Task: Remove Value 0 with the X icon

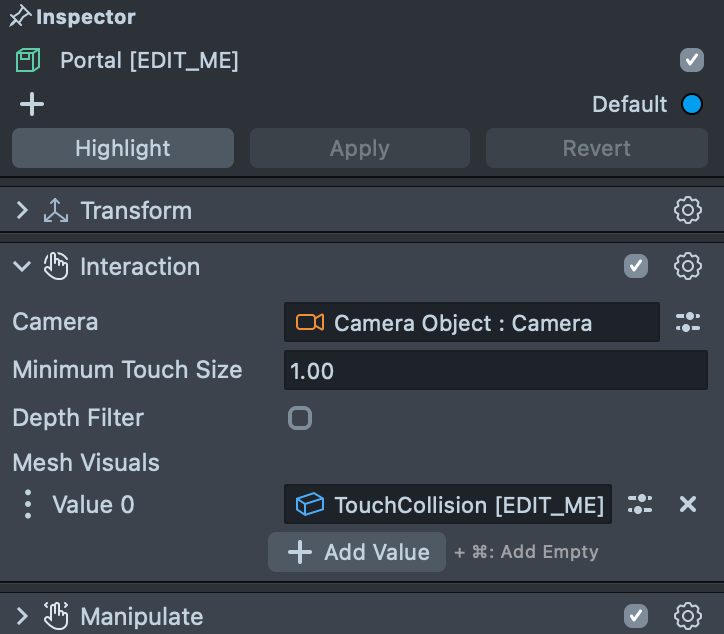Action: pyautogui.click(x=688, y=504)
